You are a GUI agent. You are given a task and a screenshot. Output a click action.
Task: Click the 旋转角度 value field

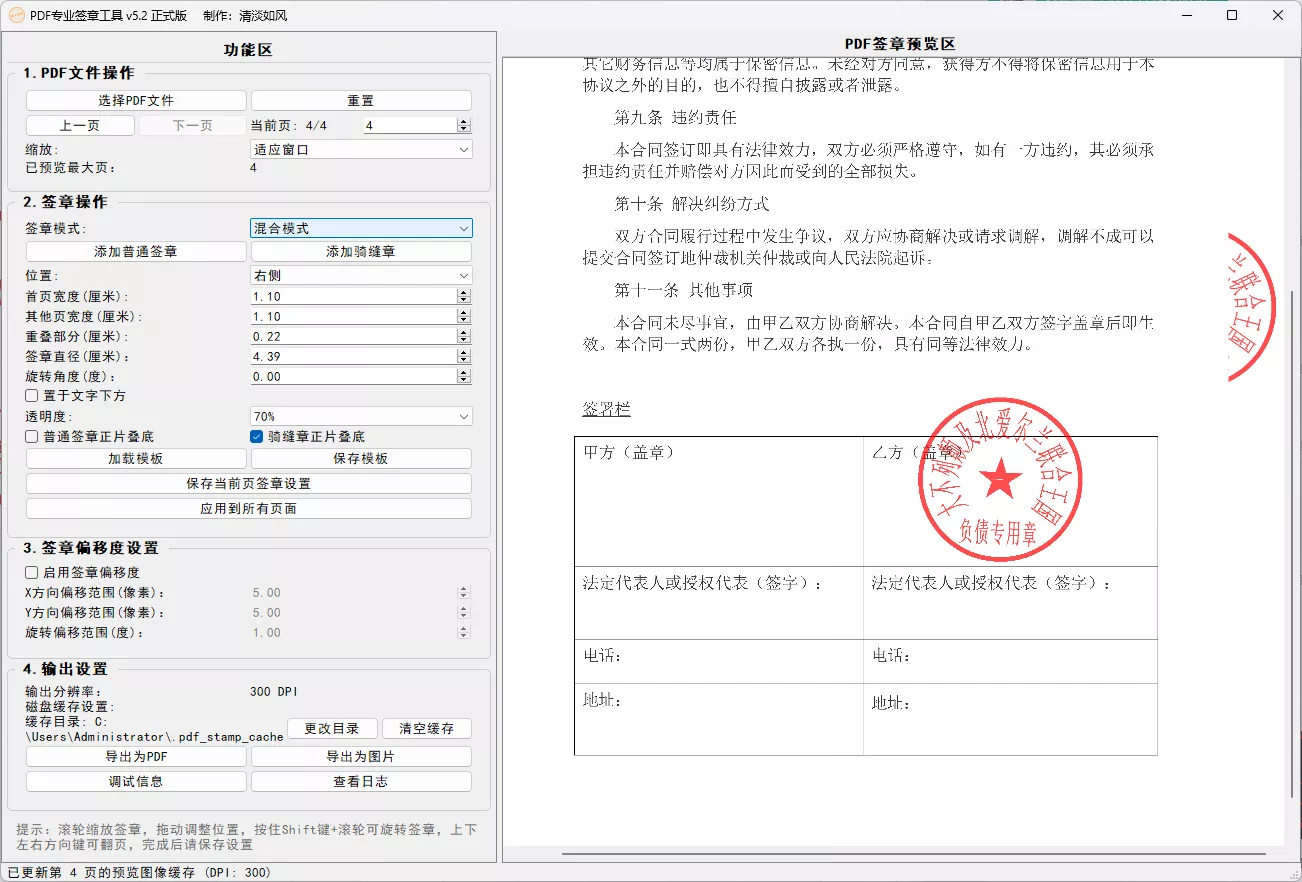pyautogui.click(x=354, y=376)
